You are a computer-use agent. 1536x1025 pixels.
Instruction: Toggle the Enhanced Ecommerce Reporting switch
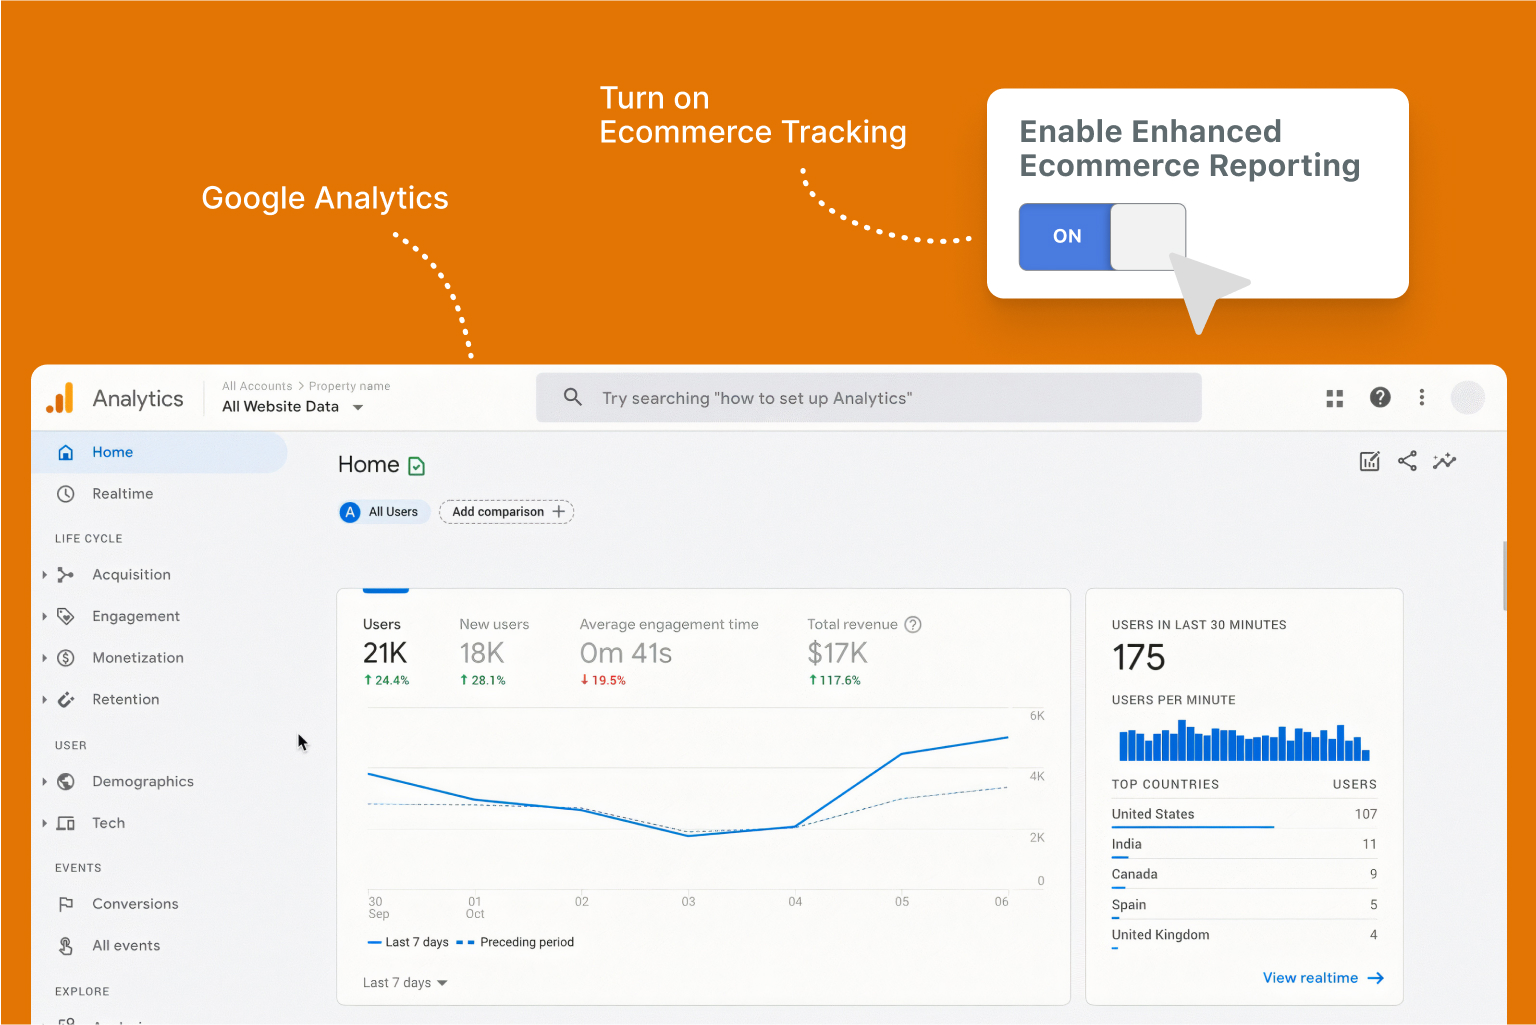[1102, 237]
